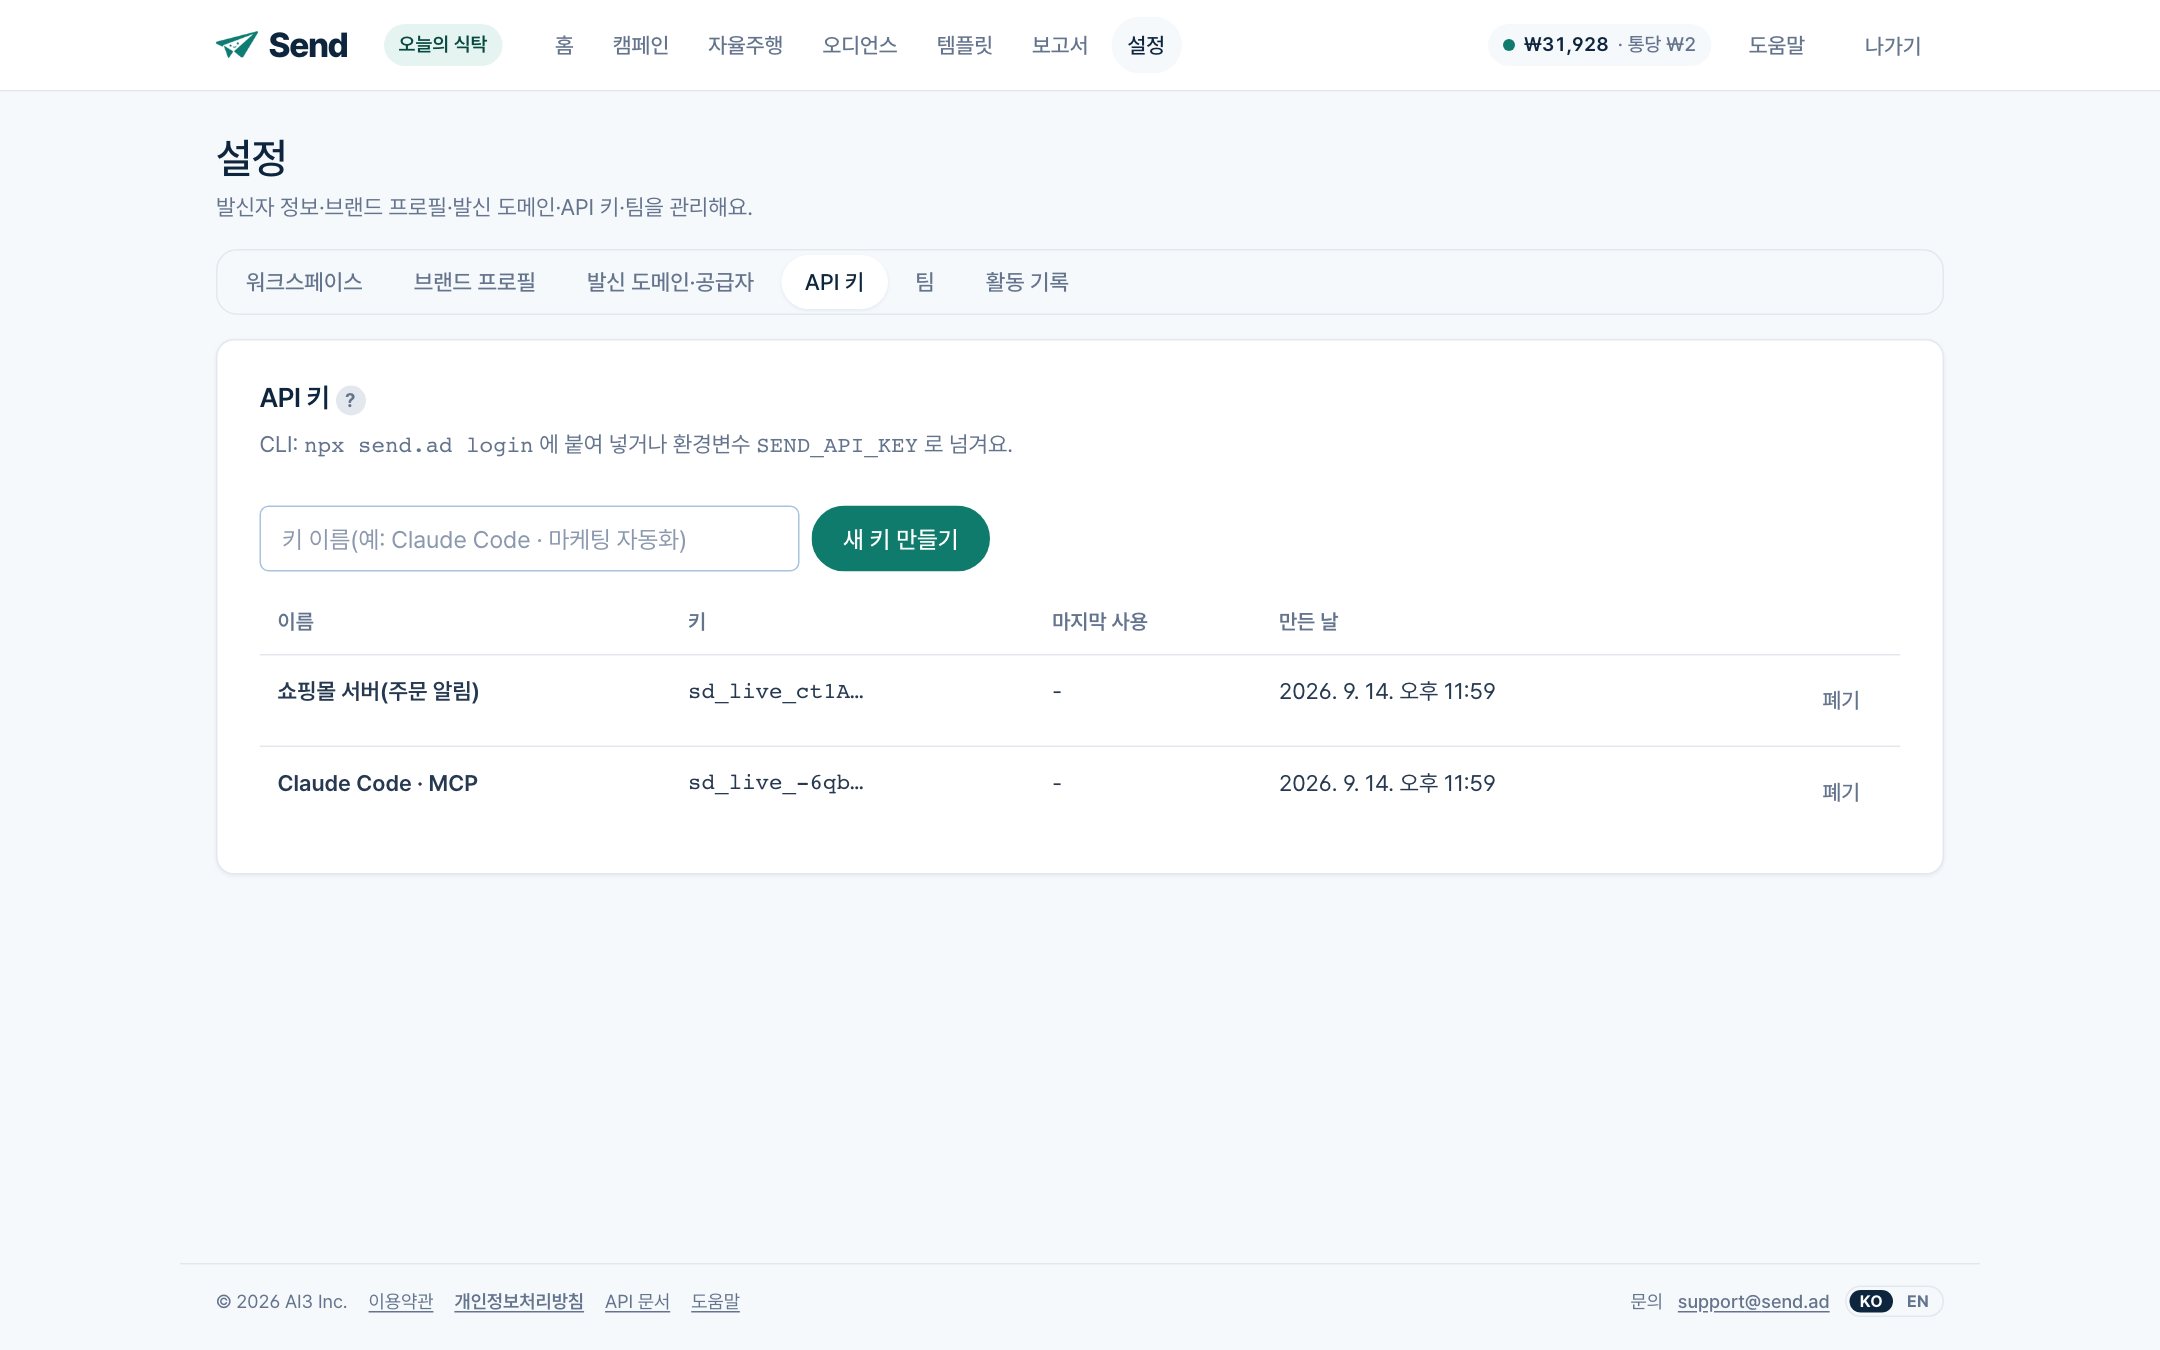
Task: Click 나가기 to log out
Action: point(1893,45)
